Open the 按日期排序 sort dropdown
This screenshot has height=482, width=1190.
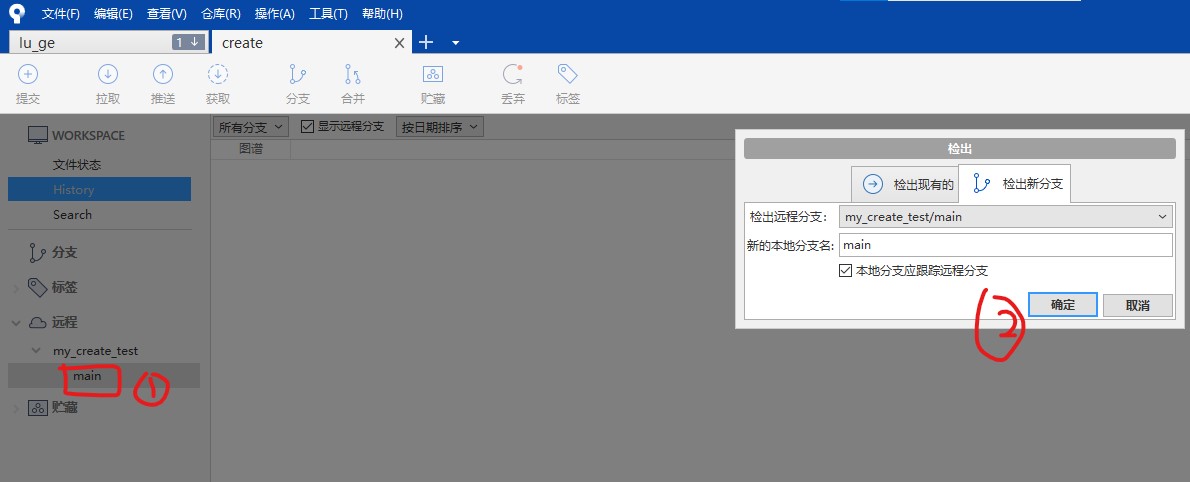440,127
